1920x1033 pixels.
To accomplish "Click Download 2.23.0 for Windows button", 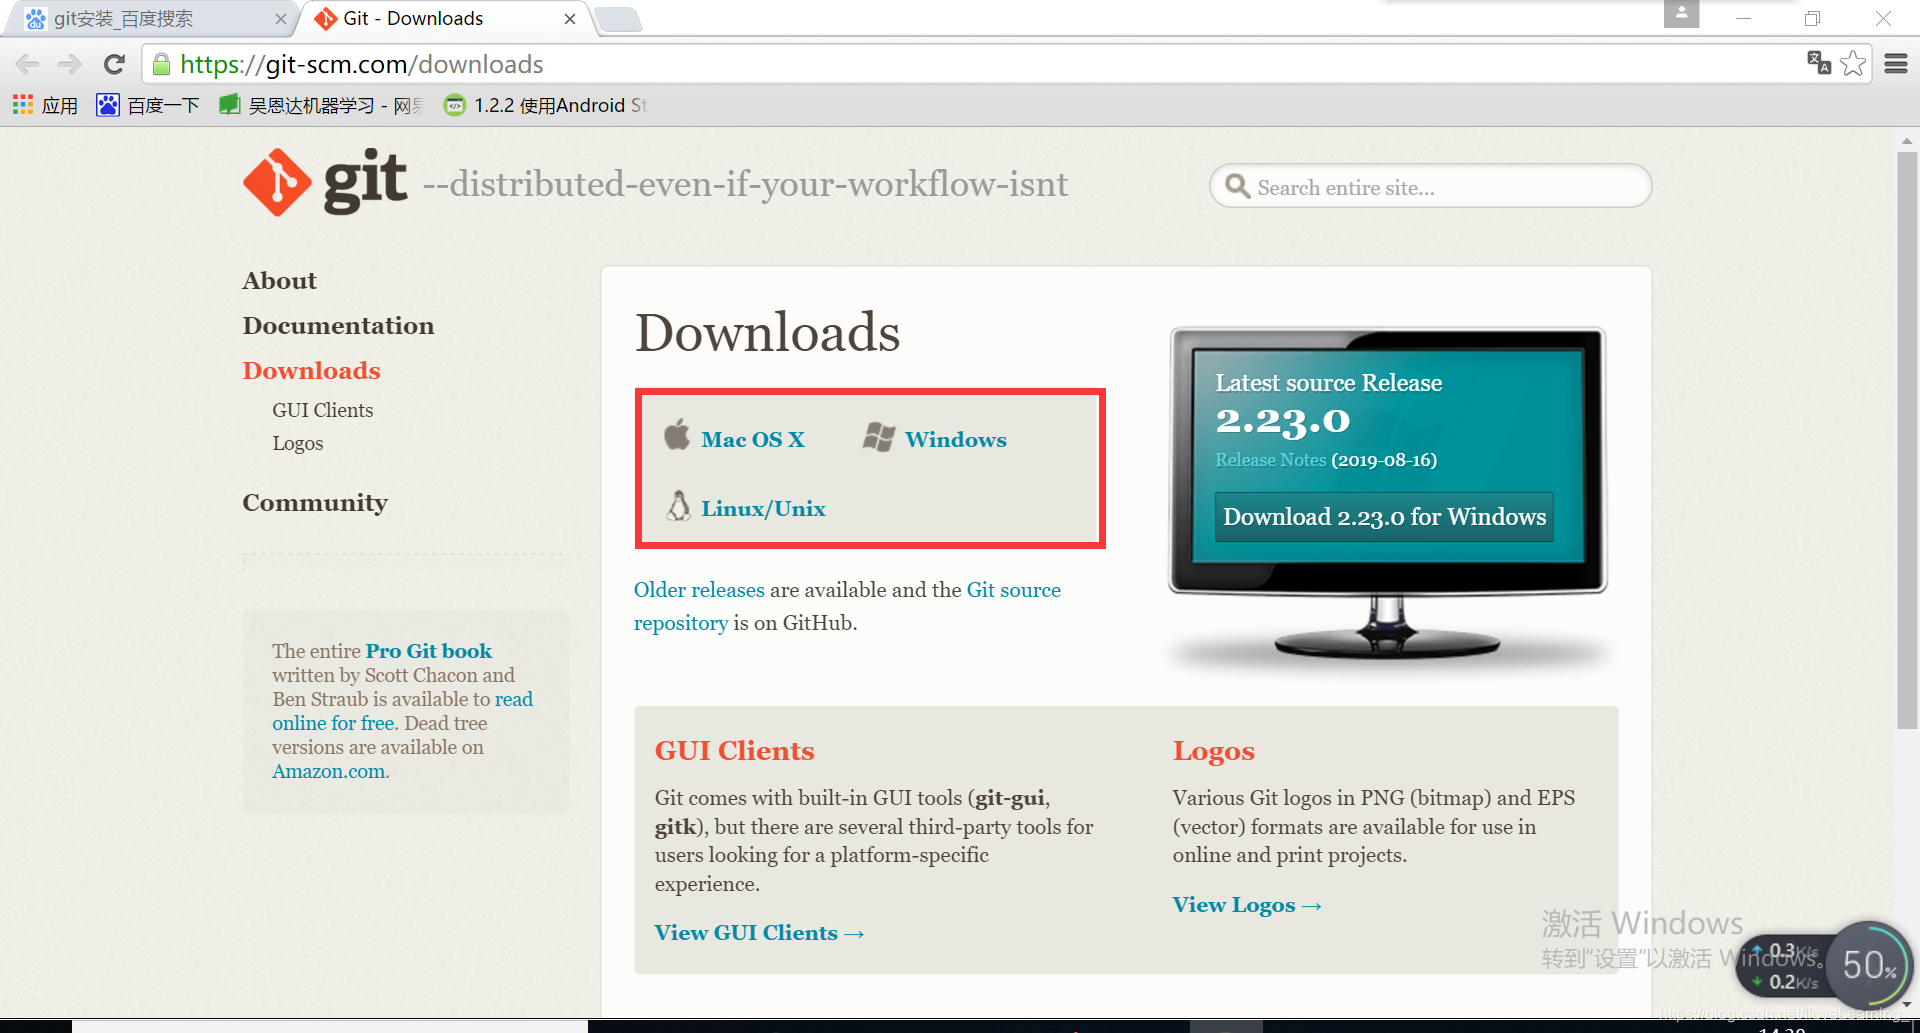I will coord(1384,517).
